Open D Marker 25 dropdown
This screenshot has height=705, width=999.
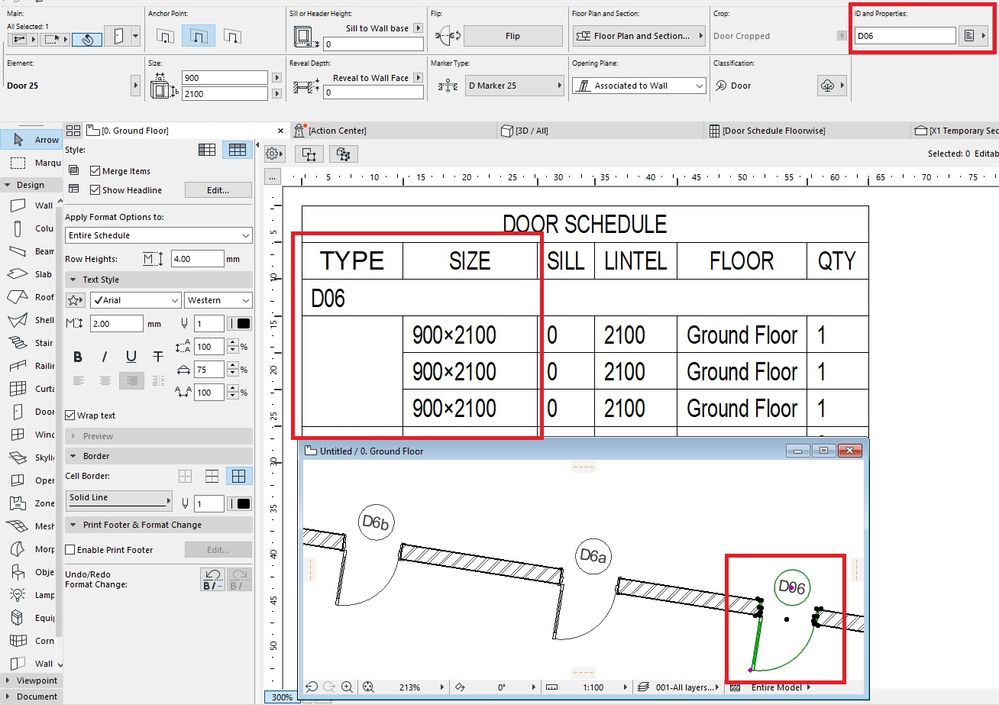[515, 85]
